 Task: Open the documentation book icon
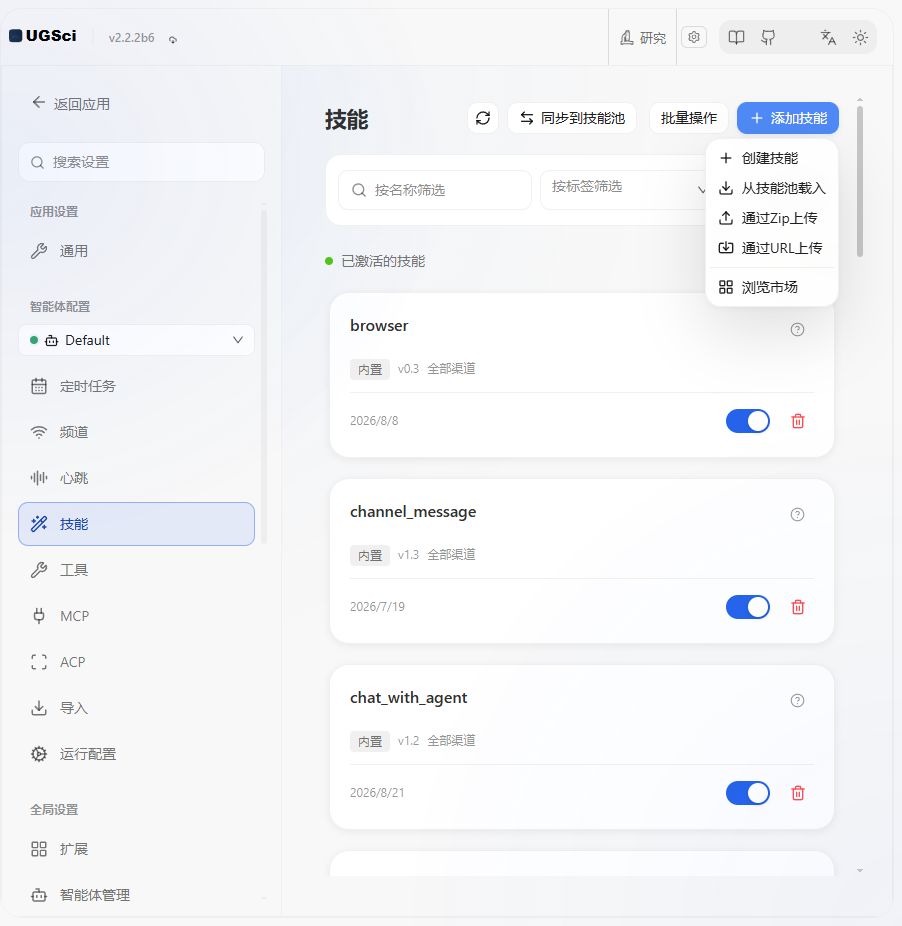(736, 37)
